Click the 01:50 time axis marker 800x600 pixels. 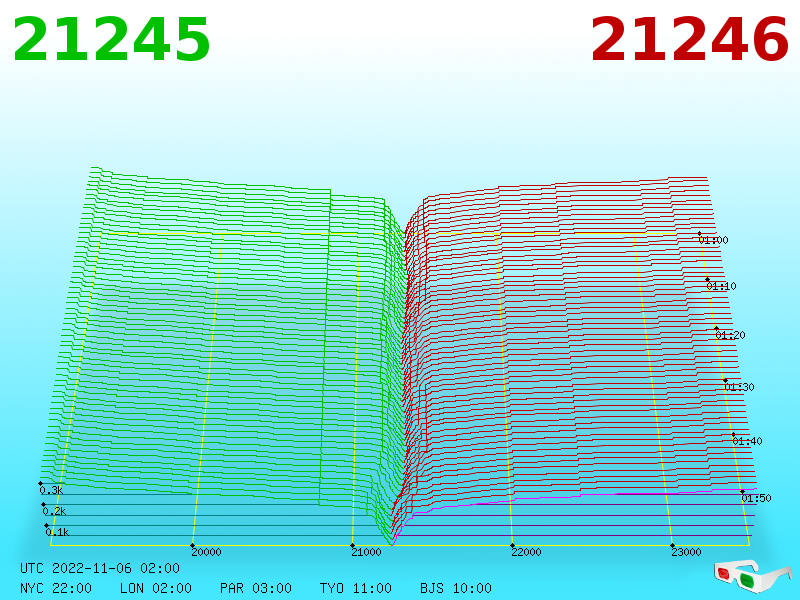[756, 498]
